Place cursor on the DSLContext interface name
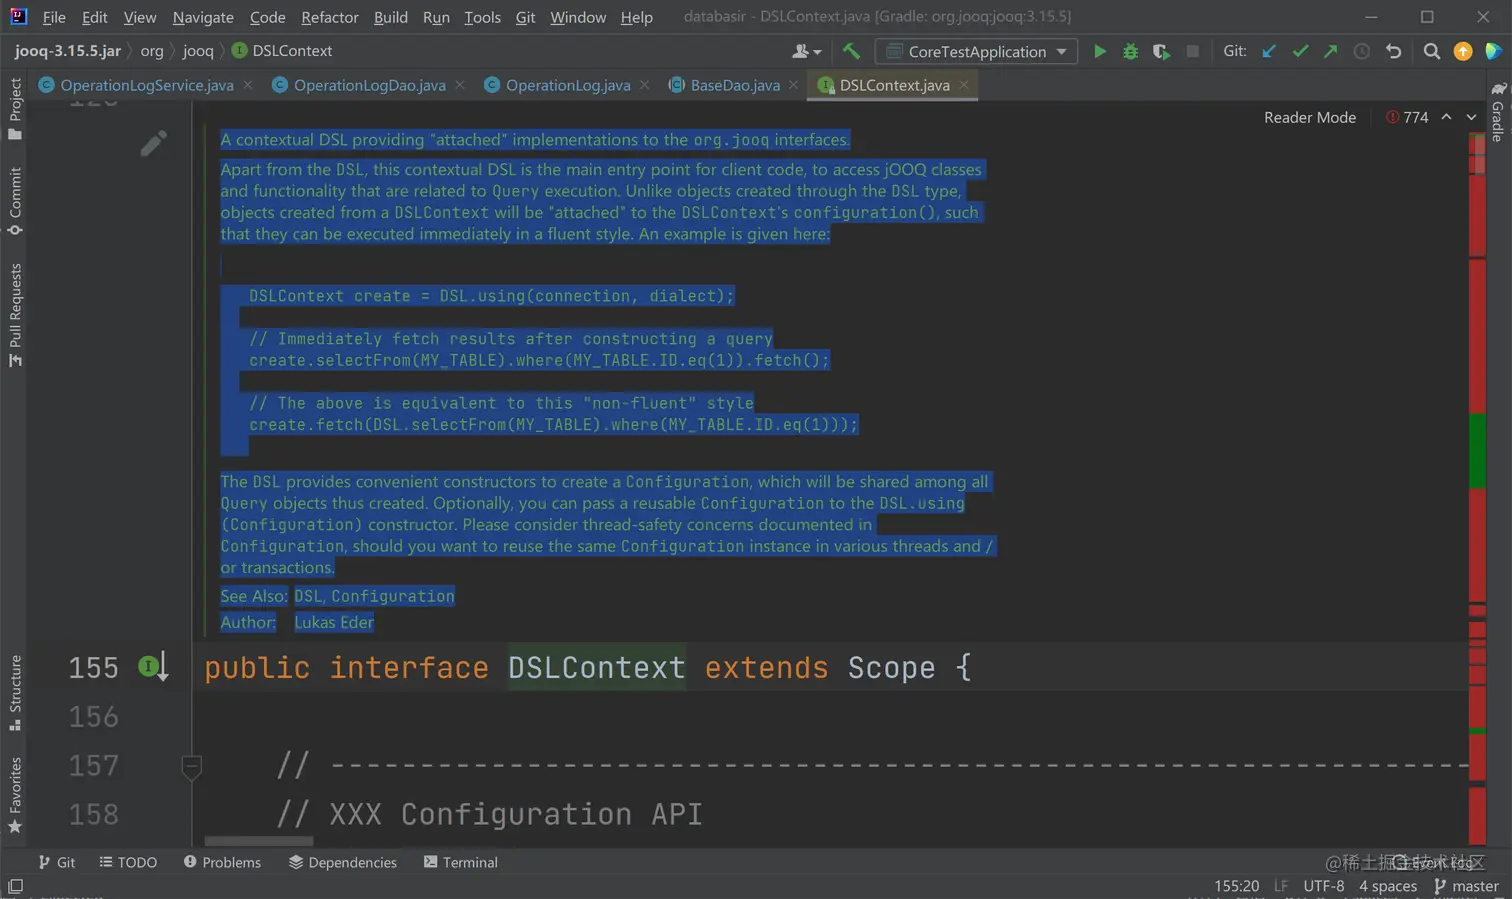This screenshot has width=1512, height=899. (597, 667)
